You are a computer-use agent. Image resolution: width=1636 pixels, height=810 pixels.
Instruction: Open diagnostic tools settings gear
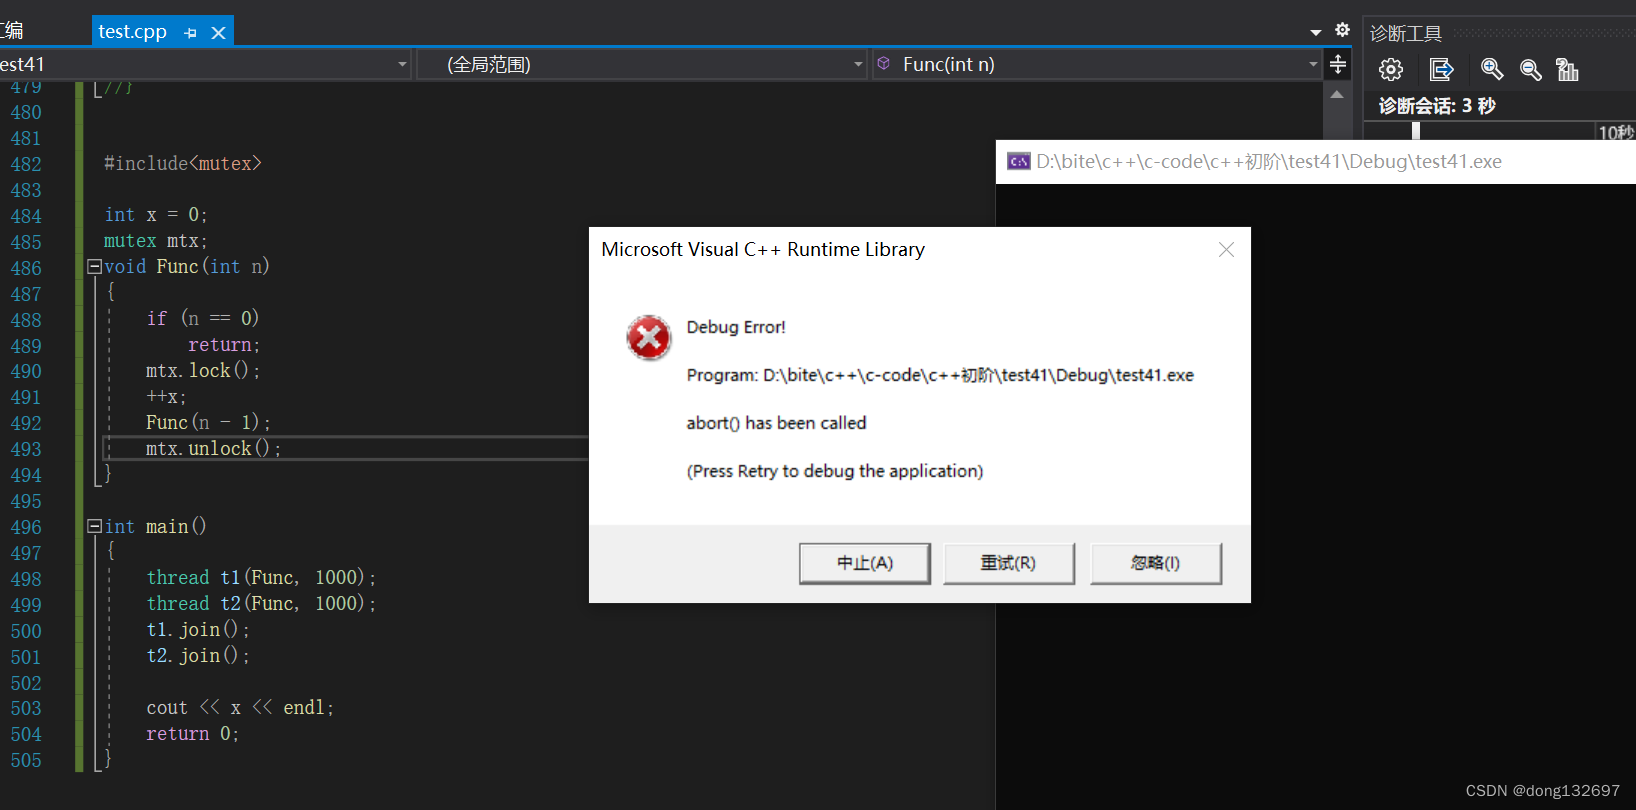(1391, 69)
